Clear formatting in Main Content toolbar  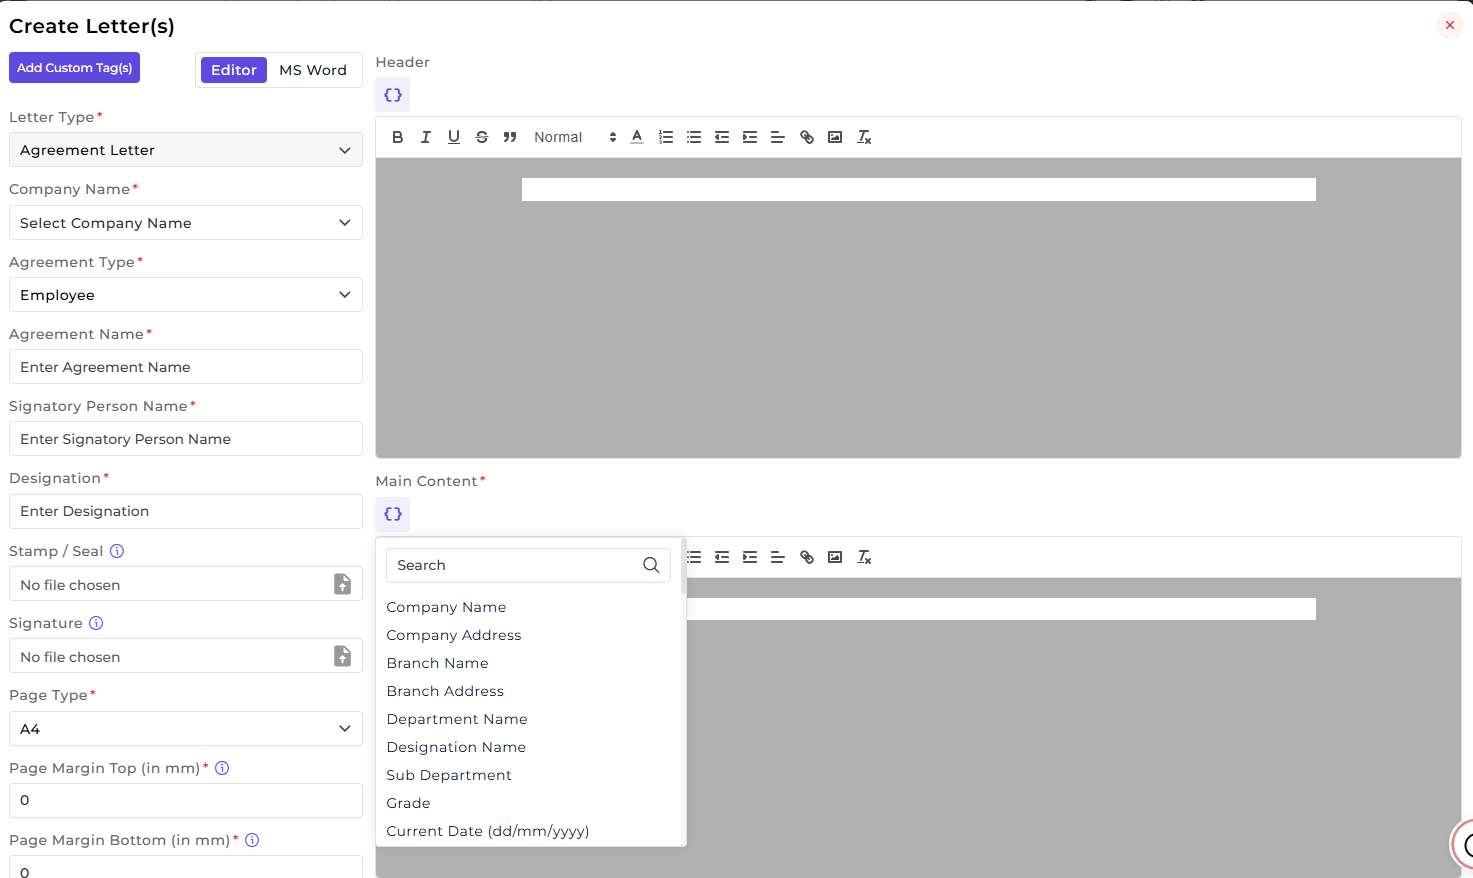(x=864, y=557)
